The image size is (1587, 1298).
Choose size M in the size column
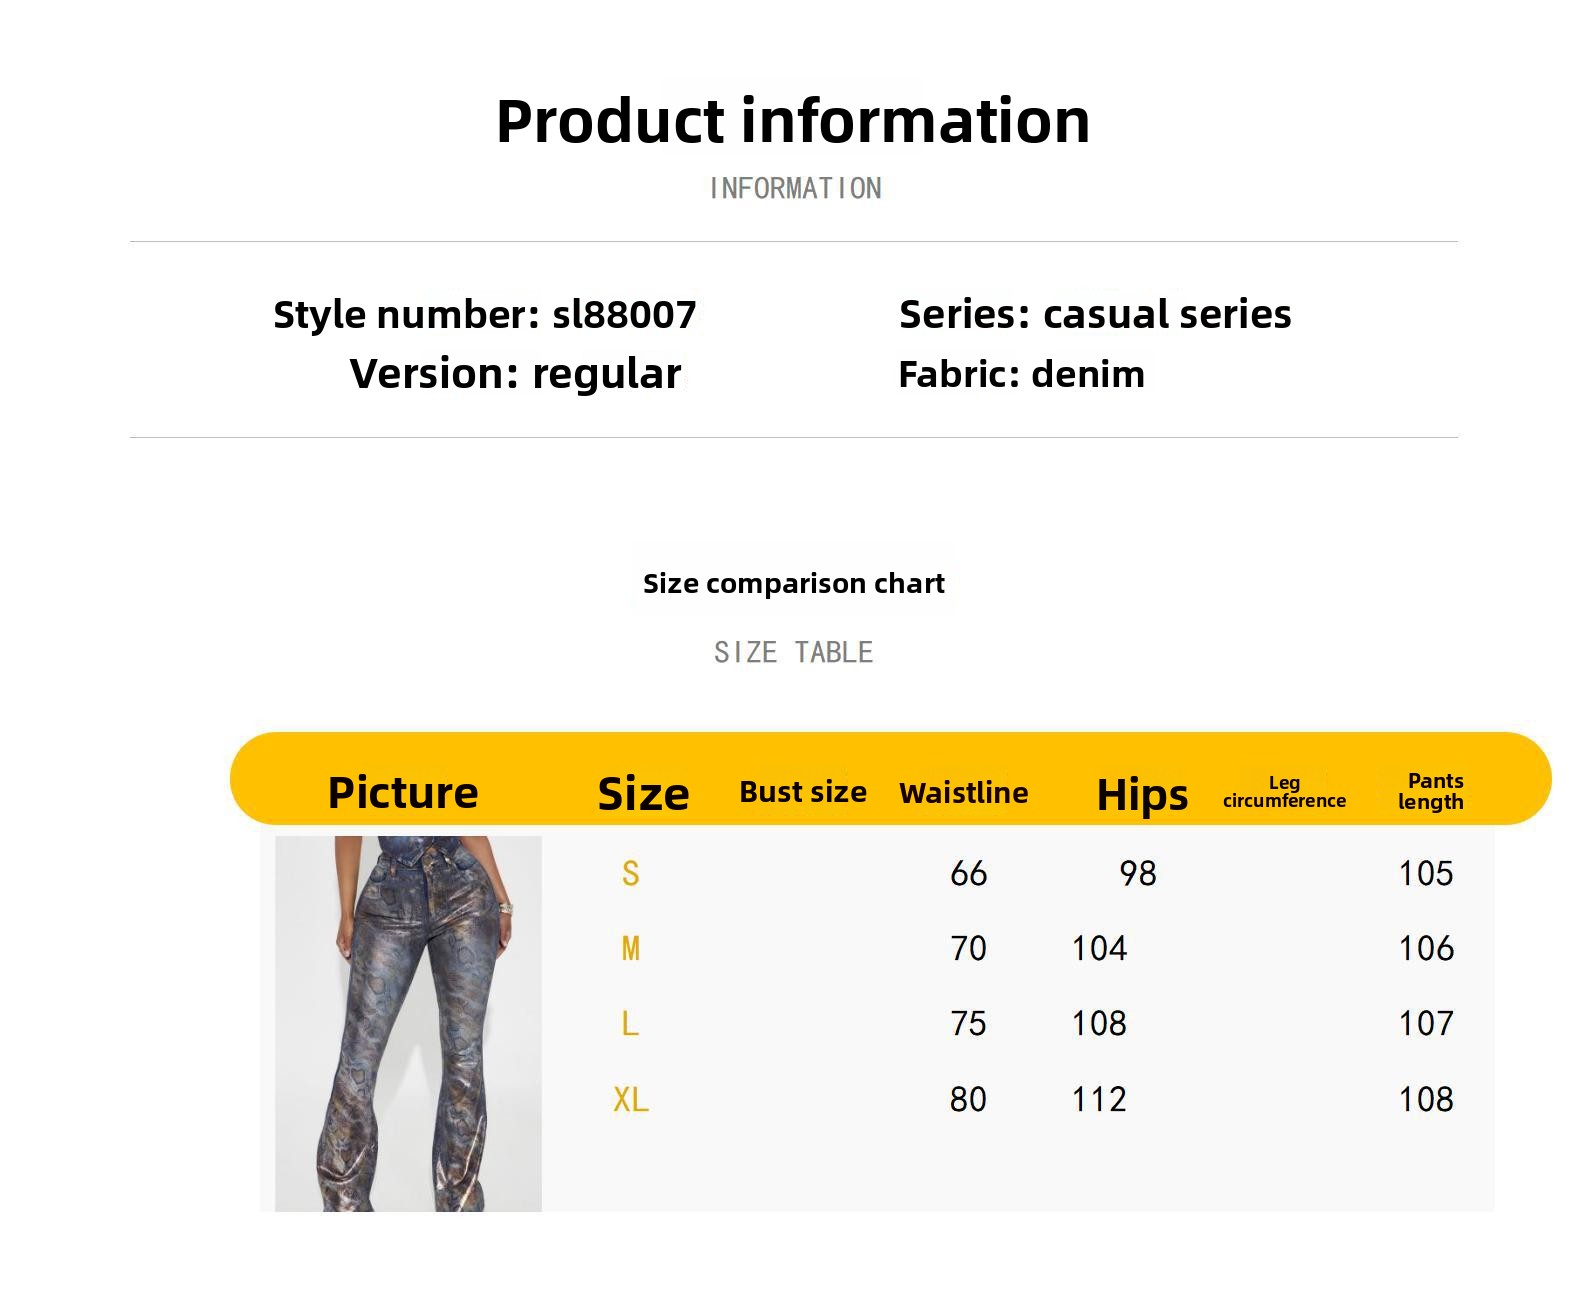630,948
